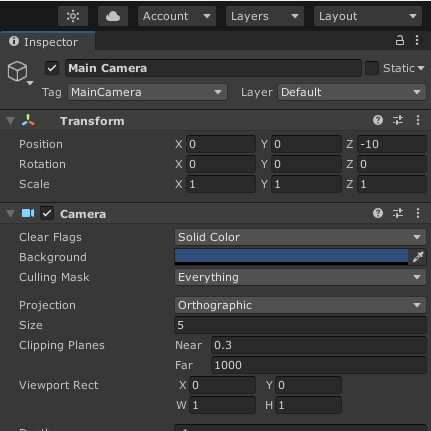Pick a color with the Background eyedropper
This screenshot has height=431, width=431.
(417, 257)
